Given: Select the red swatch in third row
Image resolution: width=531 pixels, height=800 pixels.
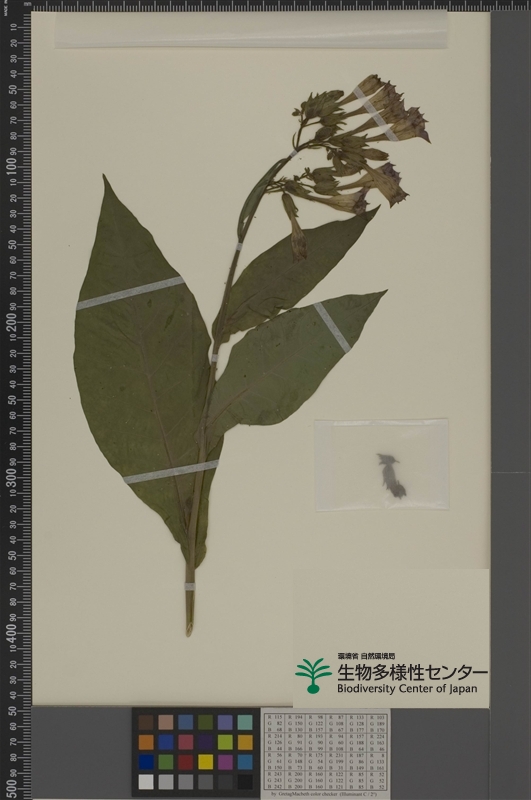Looking at the screenshot, I should (185, 762).
